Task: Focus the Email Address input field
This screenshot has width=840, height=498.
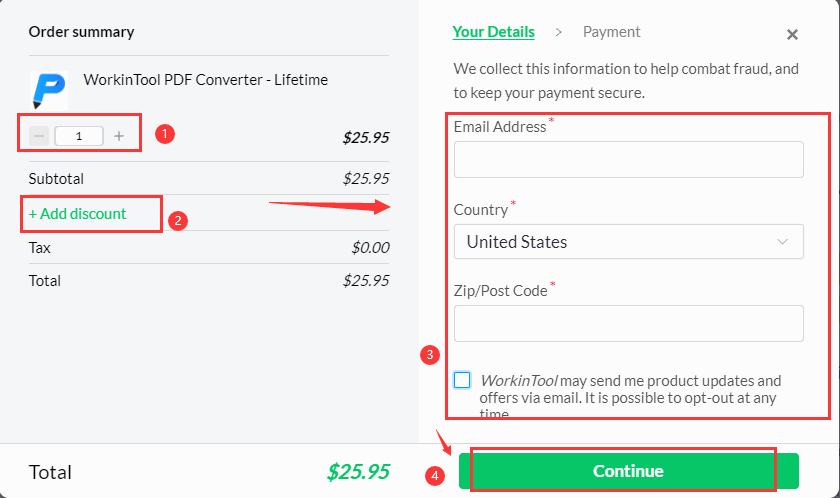Action: tap(628, 160)
